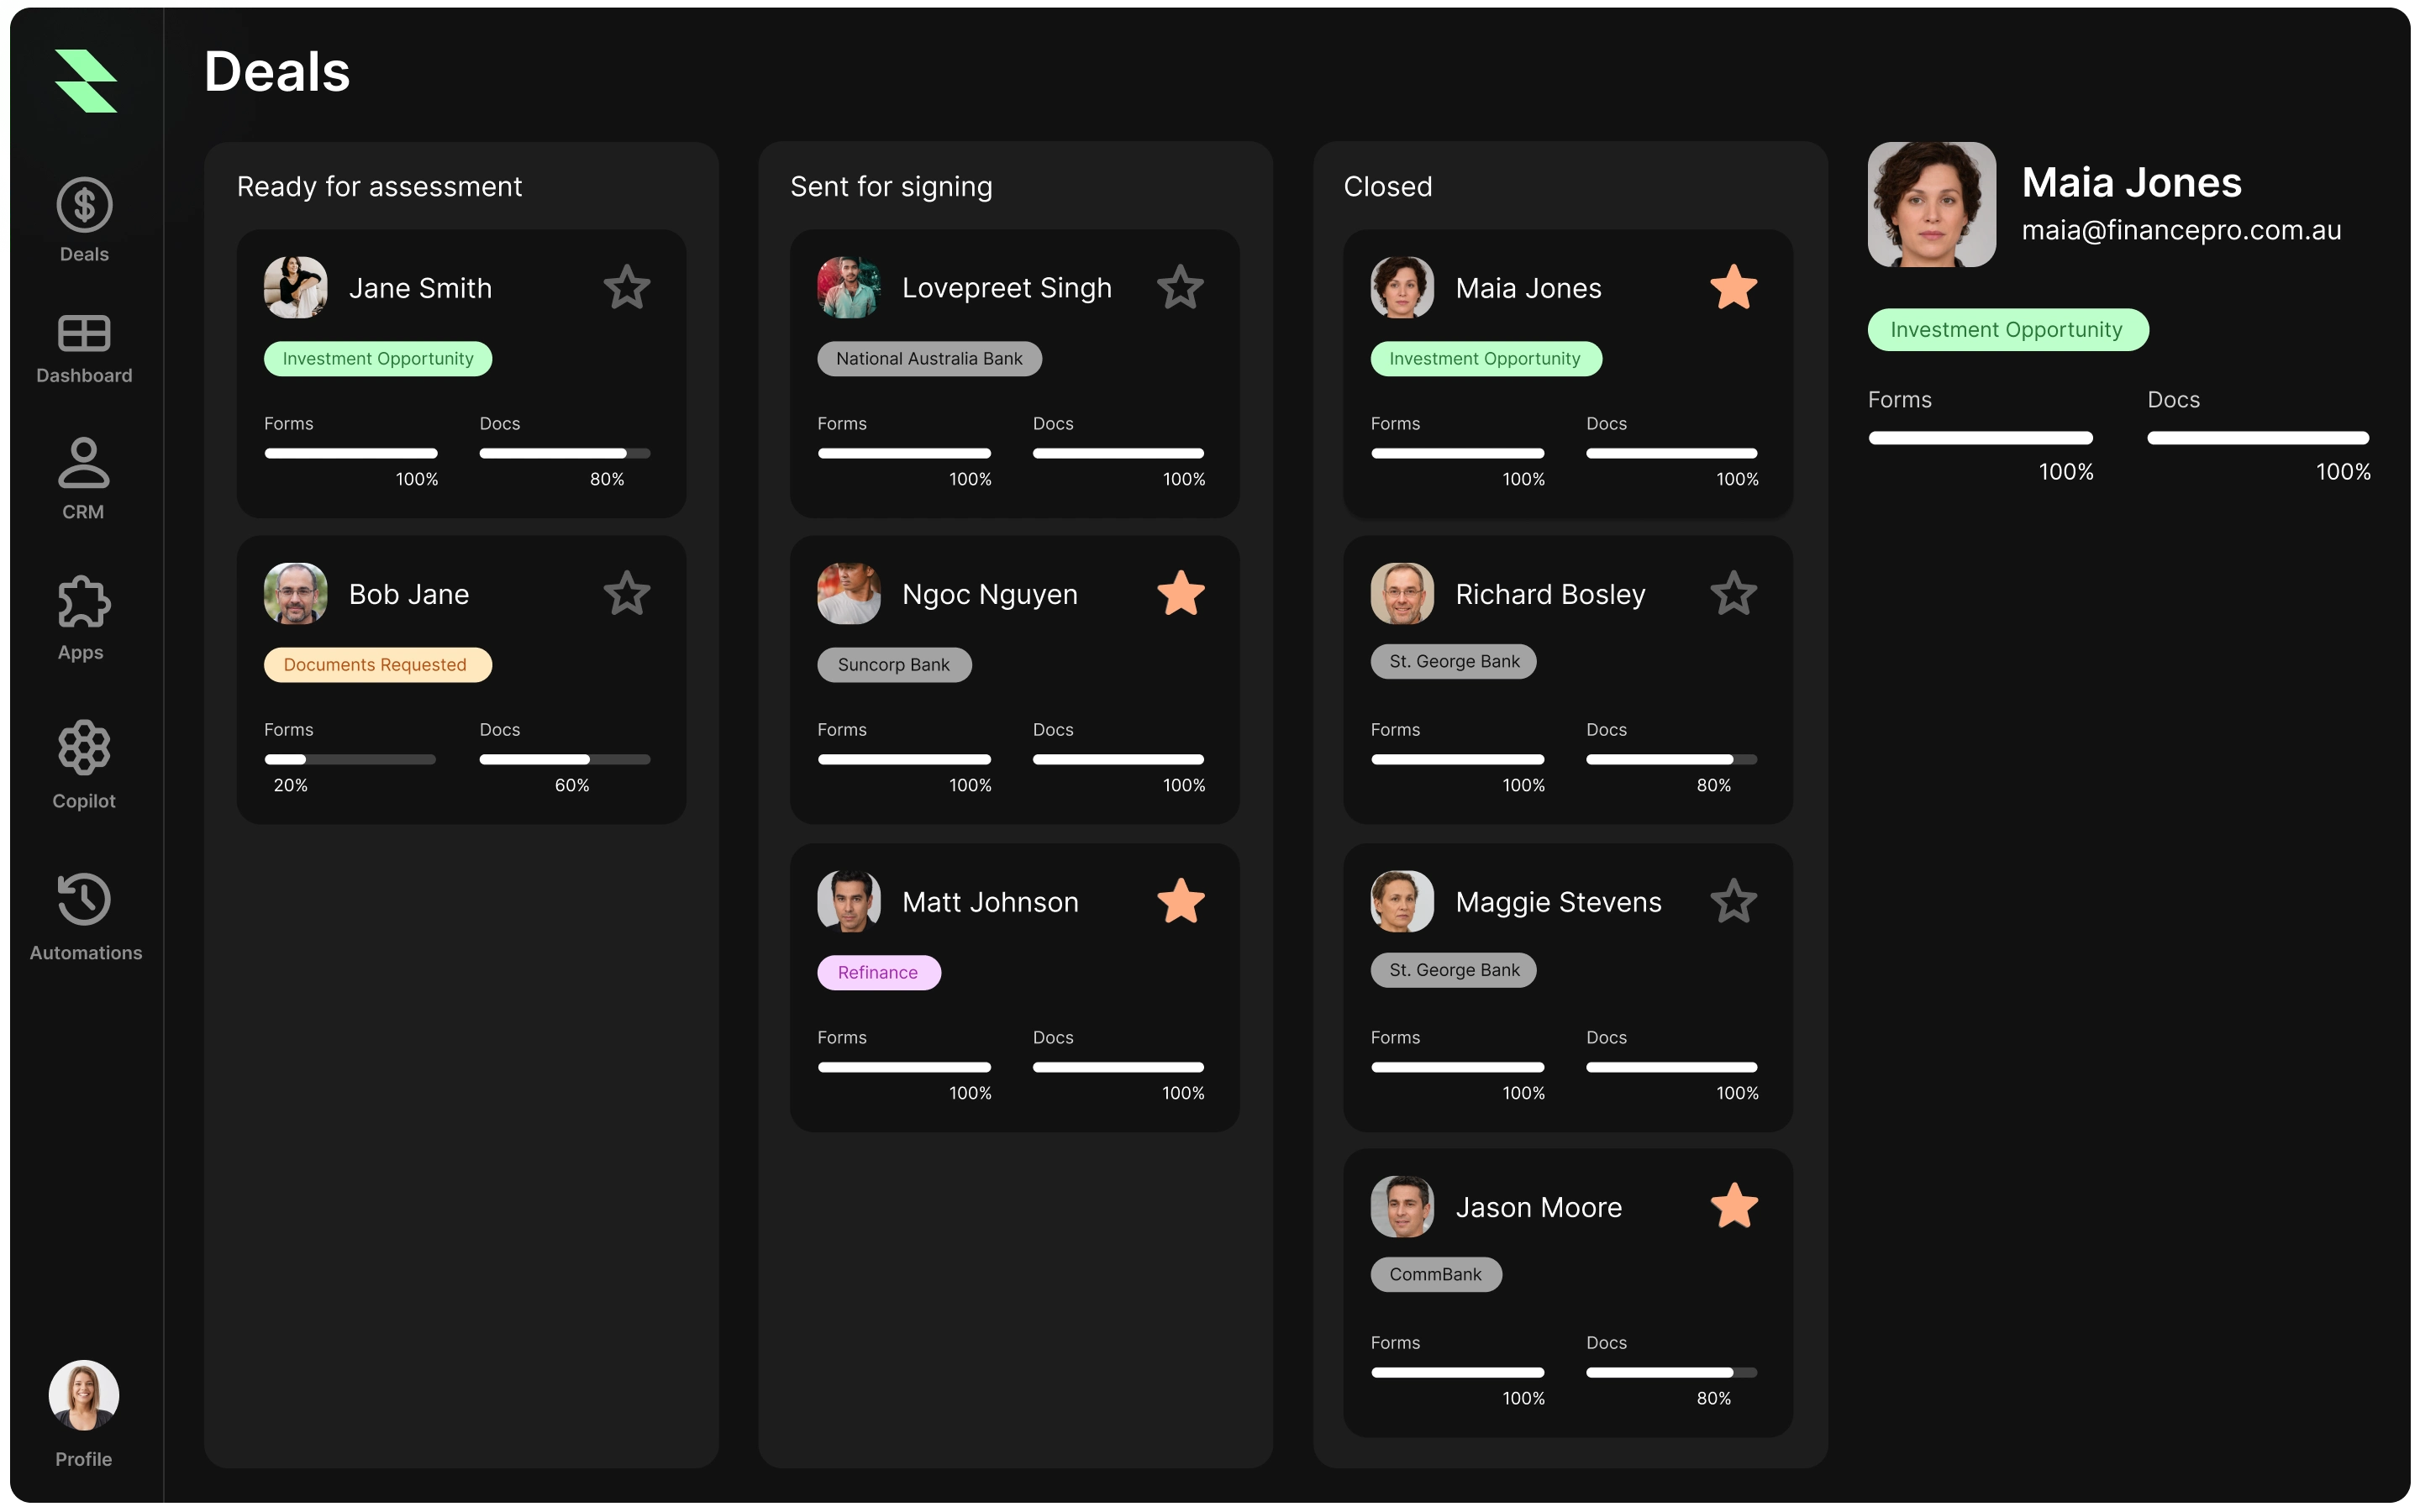Select the CRM menu label
Screen dimensions: 2420x1512
pyautogui.click(x=83, y=512)
